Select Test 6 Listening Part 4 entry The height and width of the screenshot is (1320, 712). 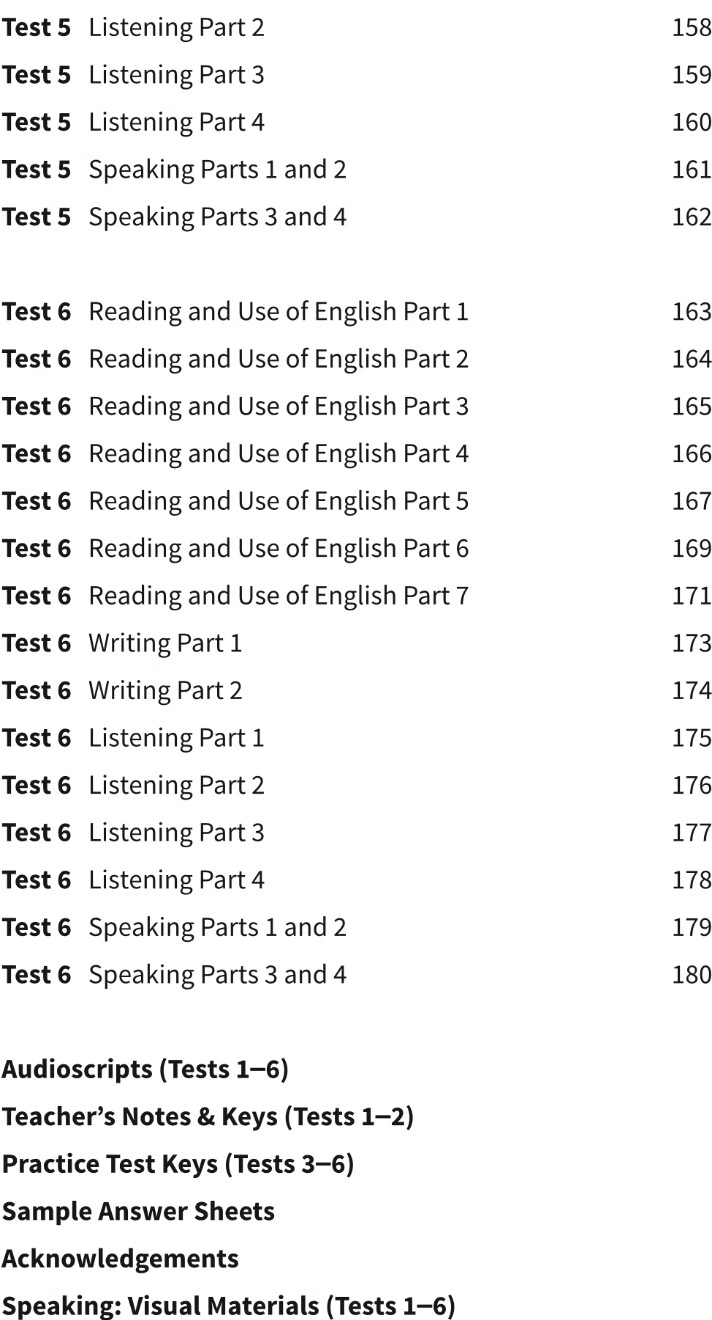[176, 880]
